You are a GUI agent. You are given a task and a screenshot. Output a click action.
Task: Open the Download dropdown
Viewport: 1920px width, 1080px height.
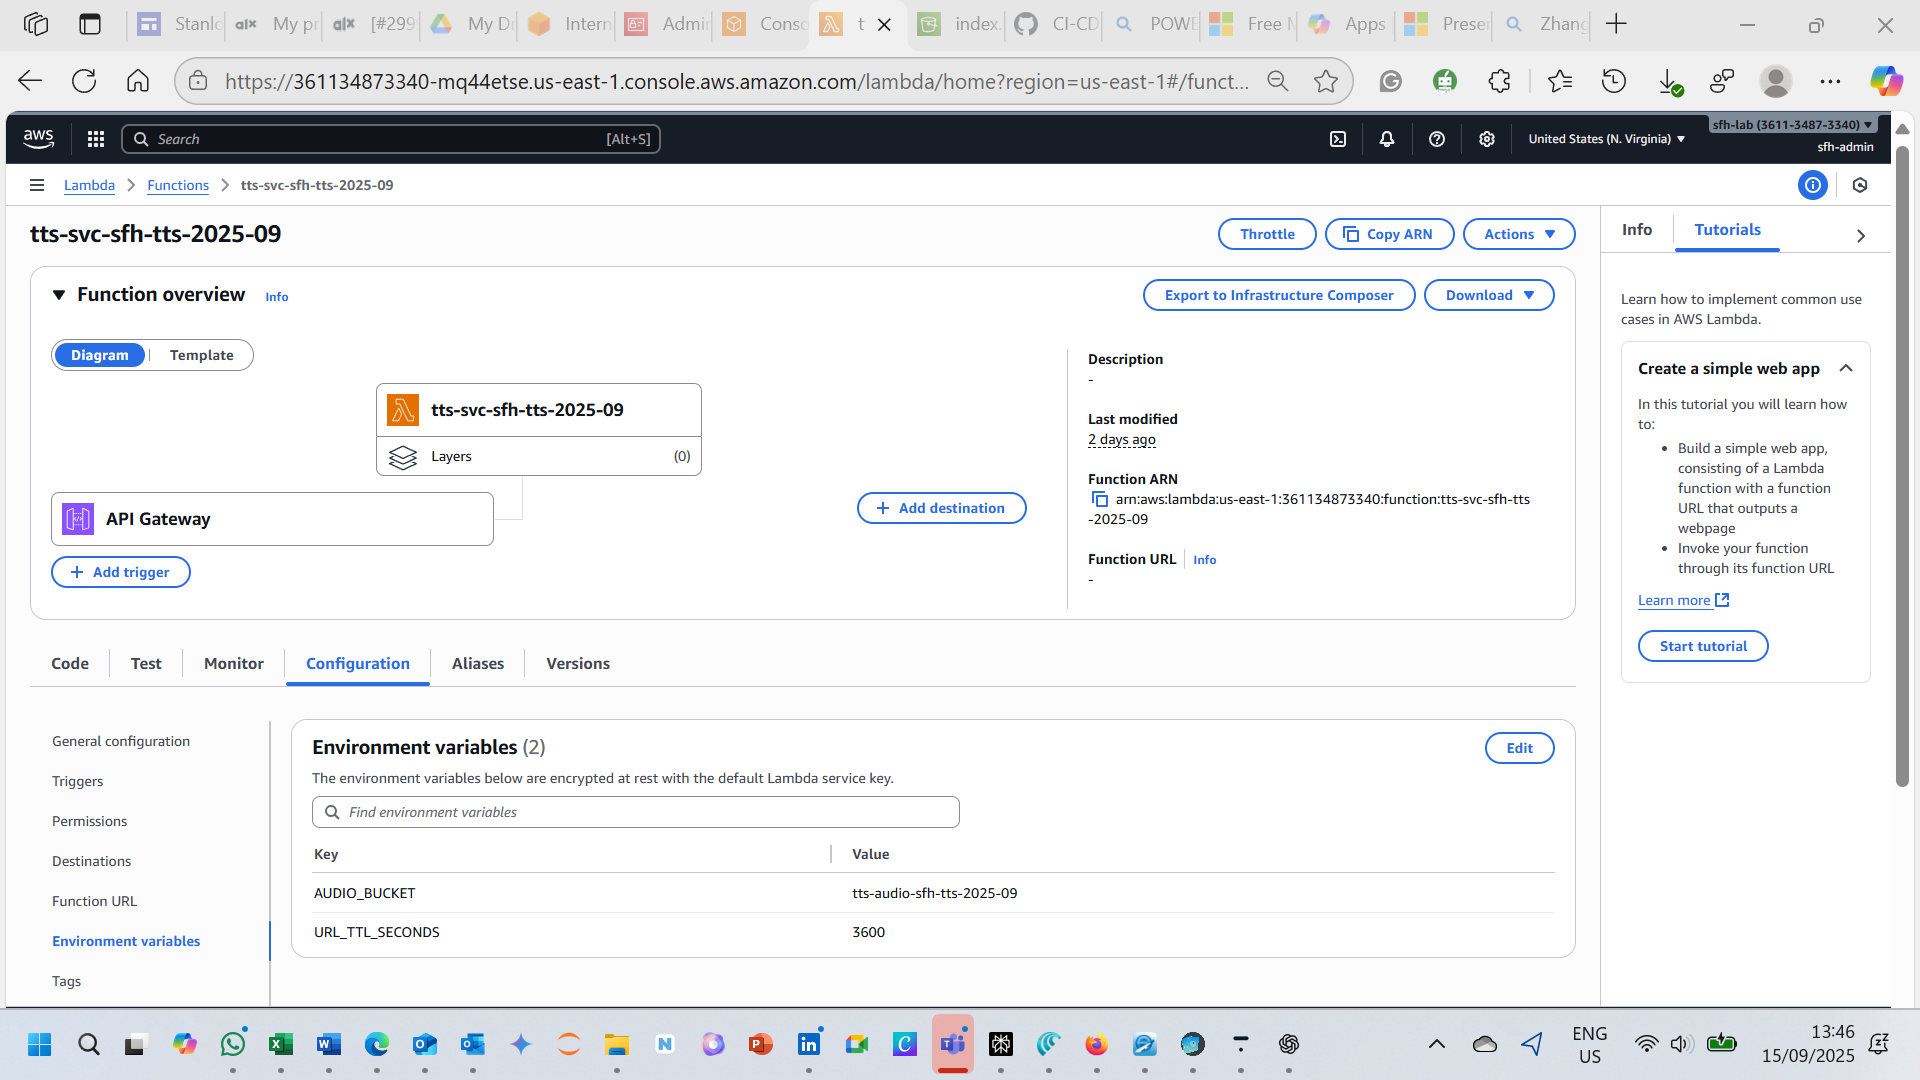(1489, 295)
